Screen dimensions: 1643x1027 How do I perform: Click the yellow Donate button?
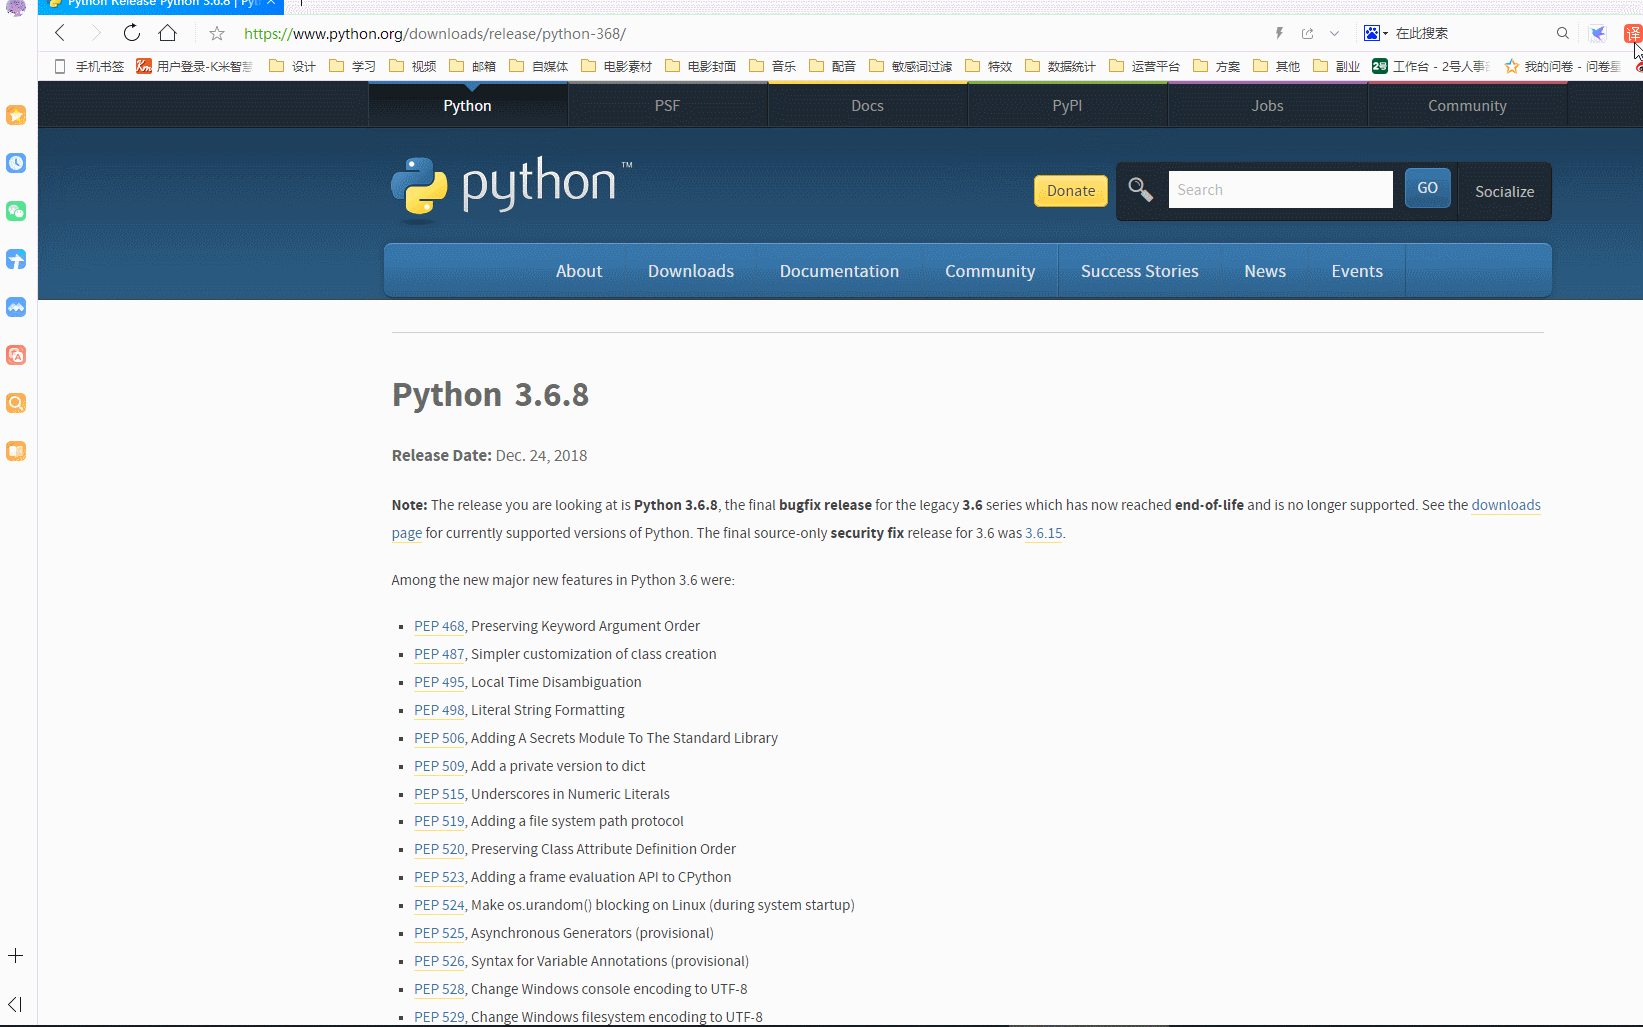coord(1071,190)
